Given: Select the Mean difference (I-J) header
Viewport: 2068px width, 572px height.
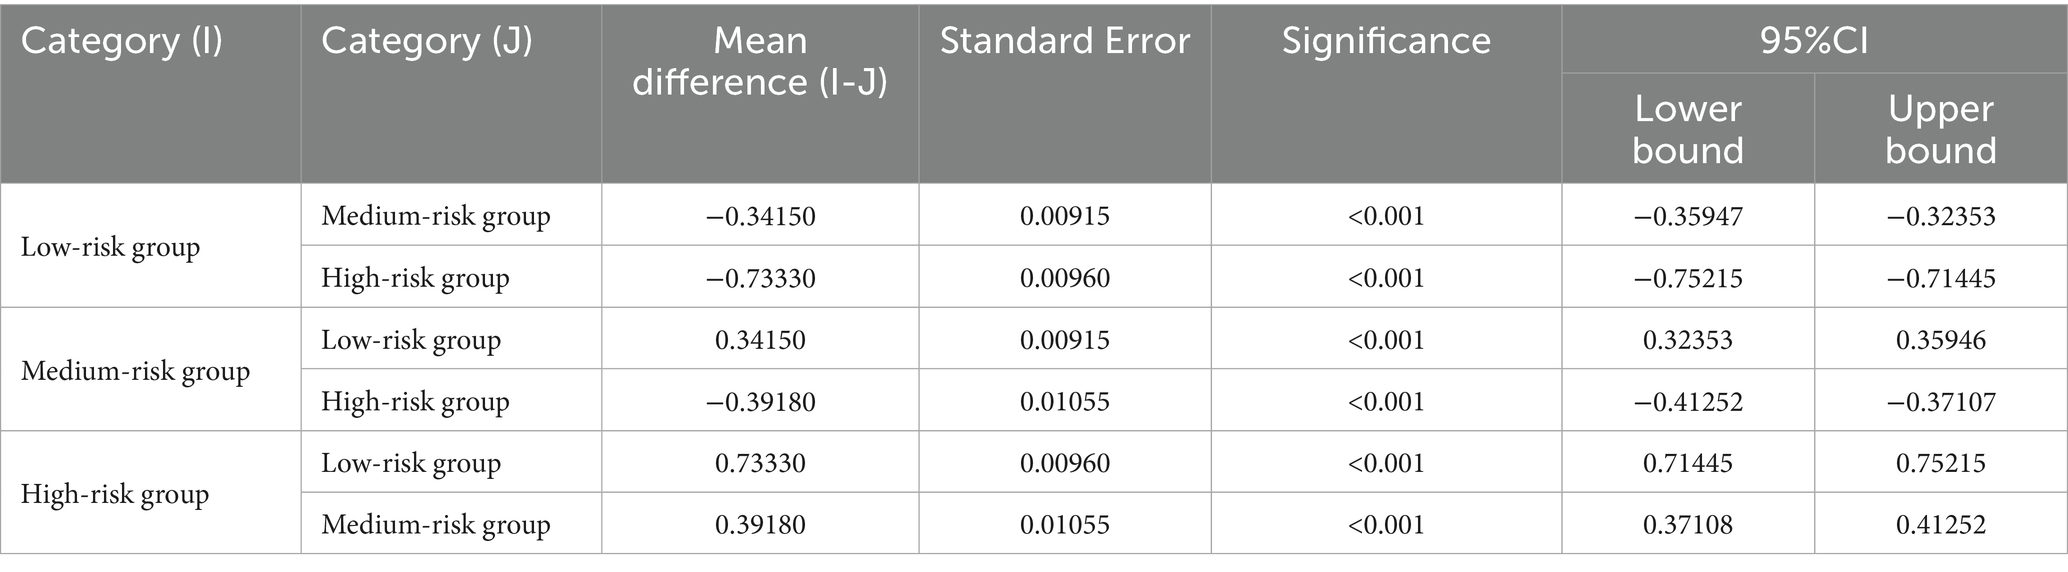Looking at the screenshot, I should [x=760, y=61].
